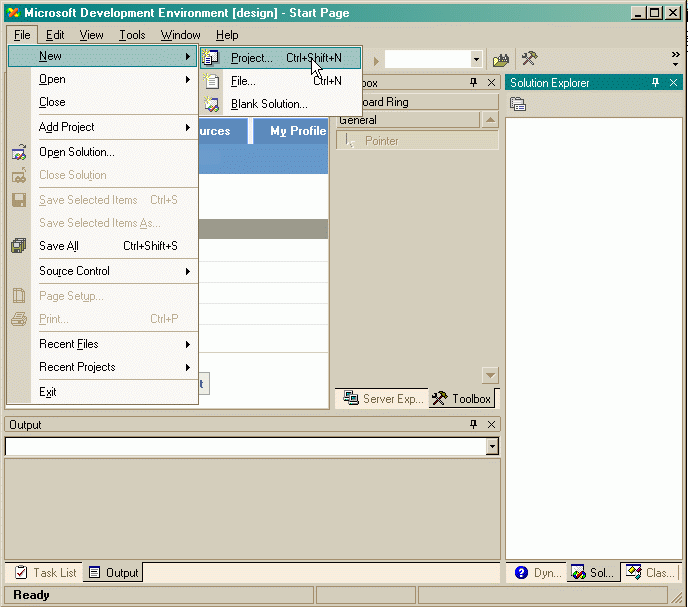Open the Window menu

[180, 35]
